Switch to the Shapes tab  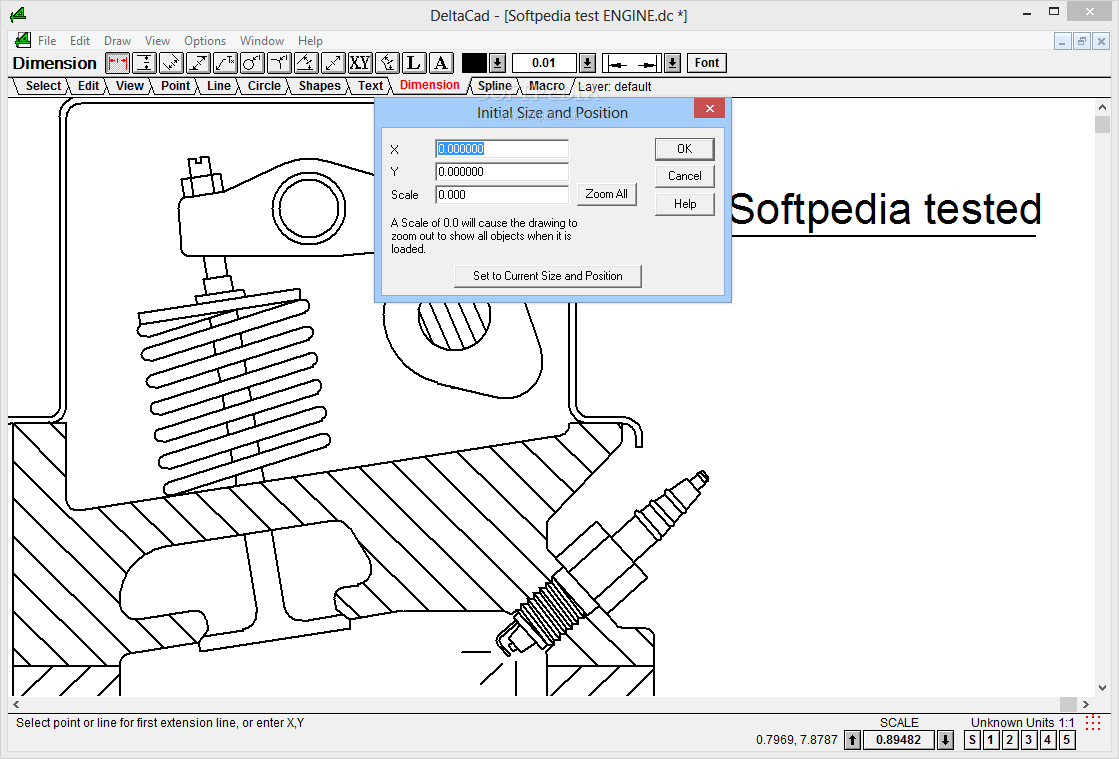[x=319, y=86]
